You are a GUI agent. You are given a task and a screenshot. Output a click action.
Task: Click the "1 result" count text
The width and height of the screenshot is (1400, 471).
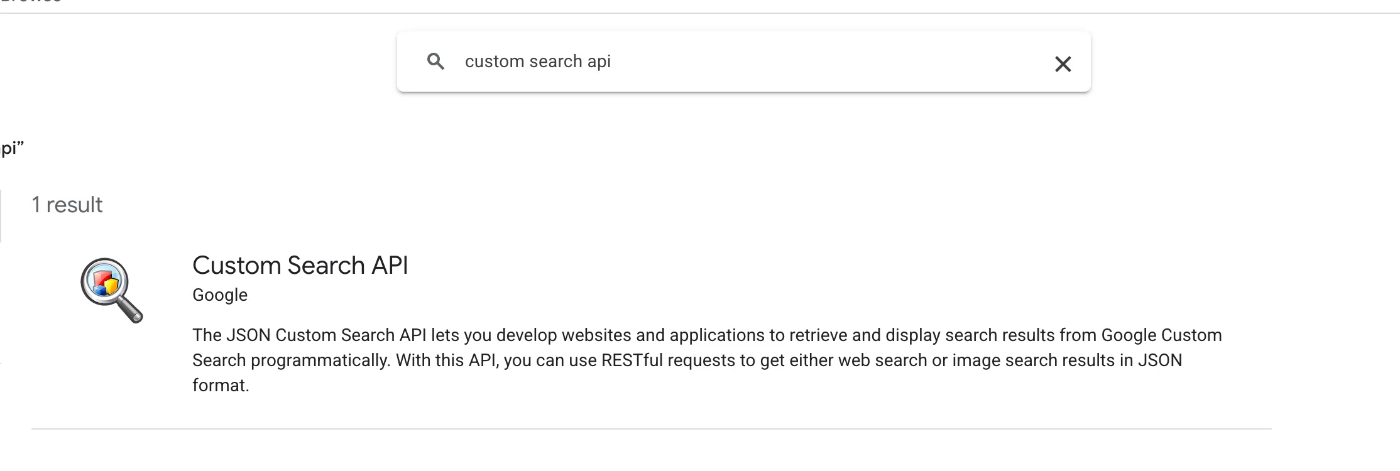67,205
